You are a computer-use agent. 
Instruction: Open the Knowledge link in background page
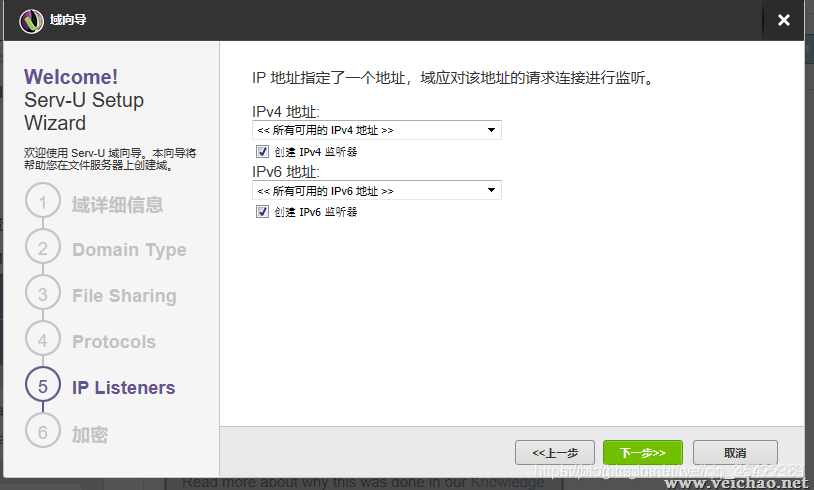tap(507, 483)
